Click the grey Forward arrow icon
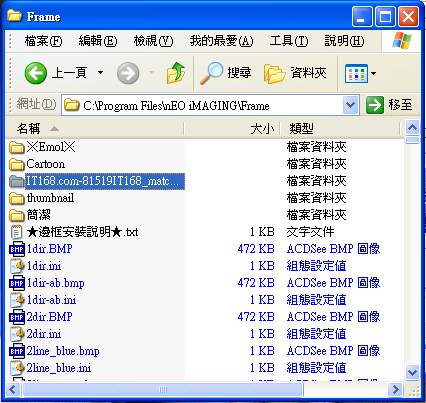The height and width of the screenshot is (403, 426). pos(128,73)
